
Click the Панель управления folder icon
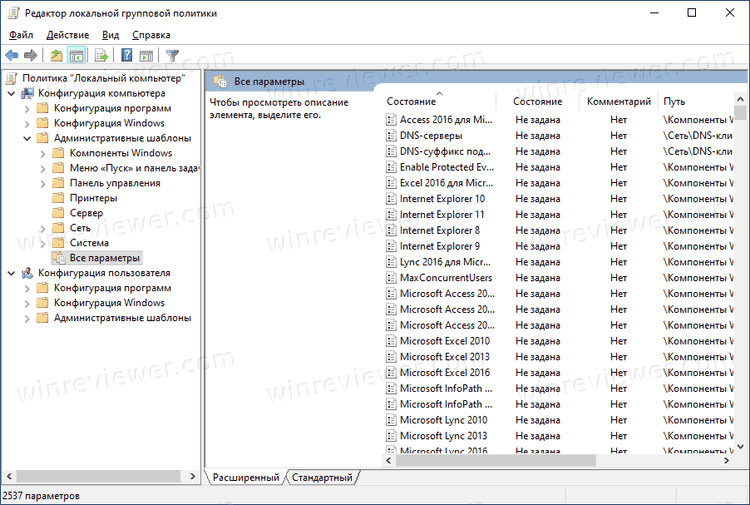coord(58,183)
